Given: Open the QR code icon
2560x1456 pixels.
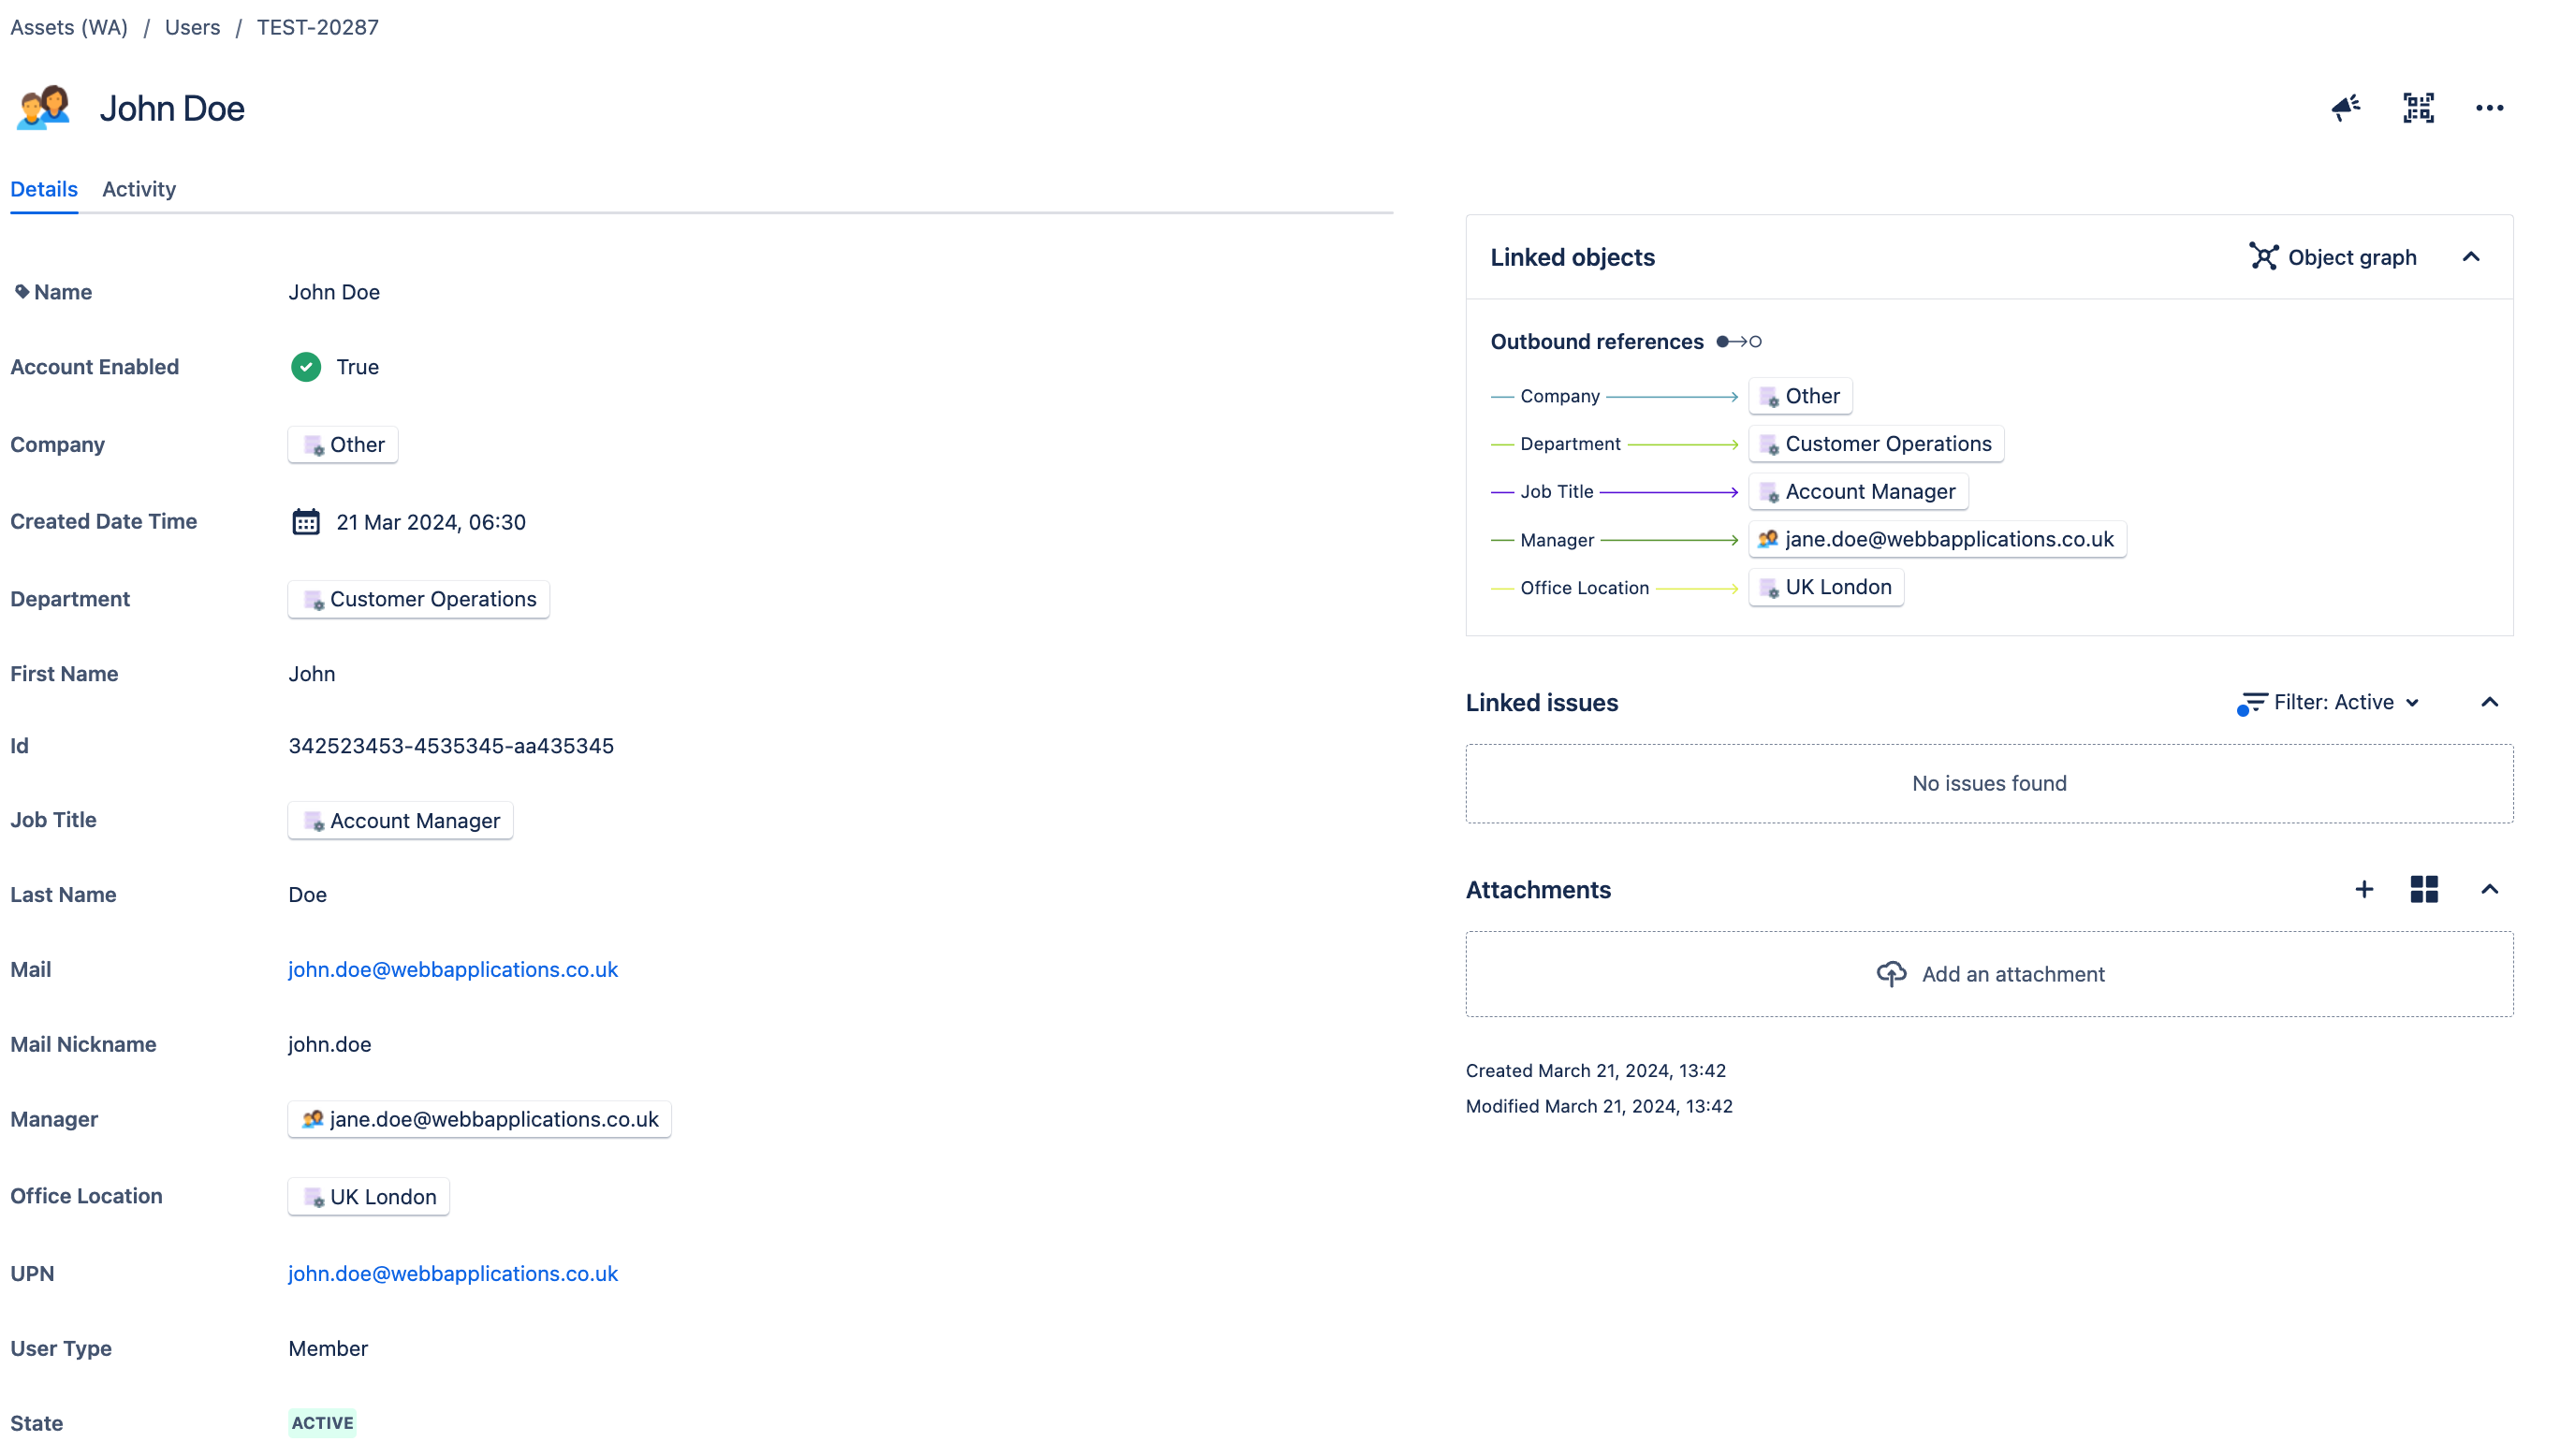Looking at the screenshot, I should [x=2418, y=107].
